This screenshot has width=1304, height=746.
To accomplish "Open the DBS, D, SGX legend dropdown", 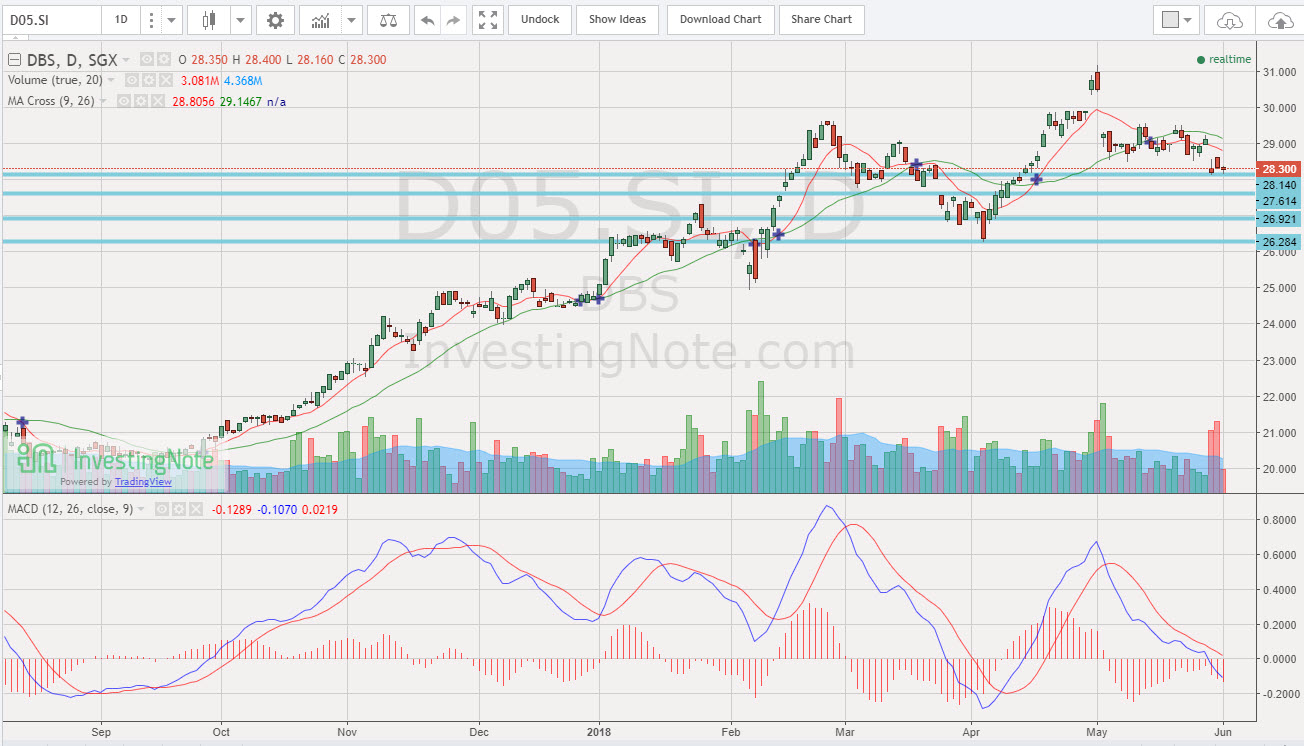I will click(126, 60).
